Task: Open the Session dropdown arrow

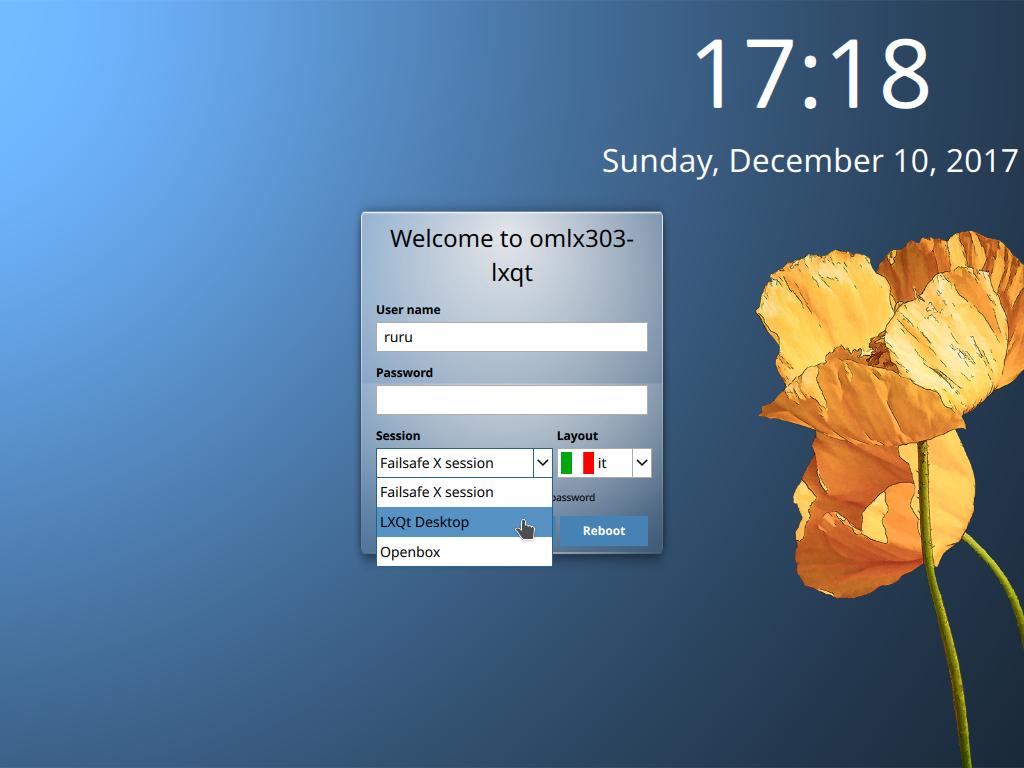Action: [542, 463]
